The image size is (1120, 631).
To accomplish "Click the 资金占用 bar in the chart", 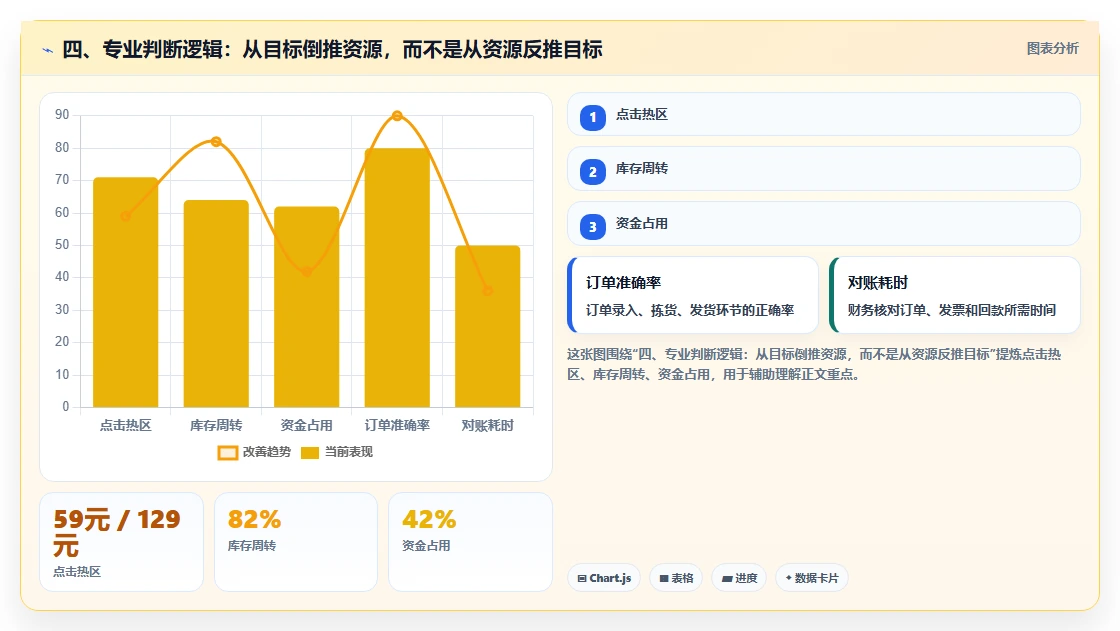I will pyautogui.click(x=306, y=307).
